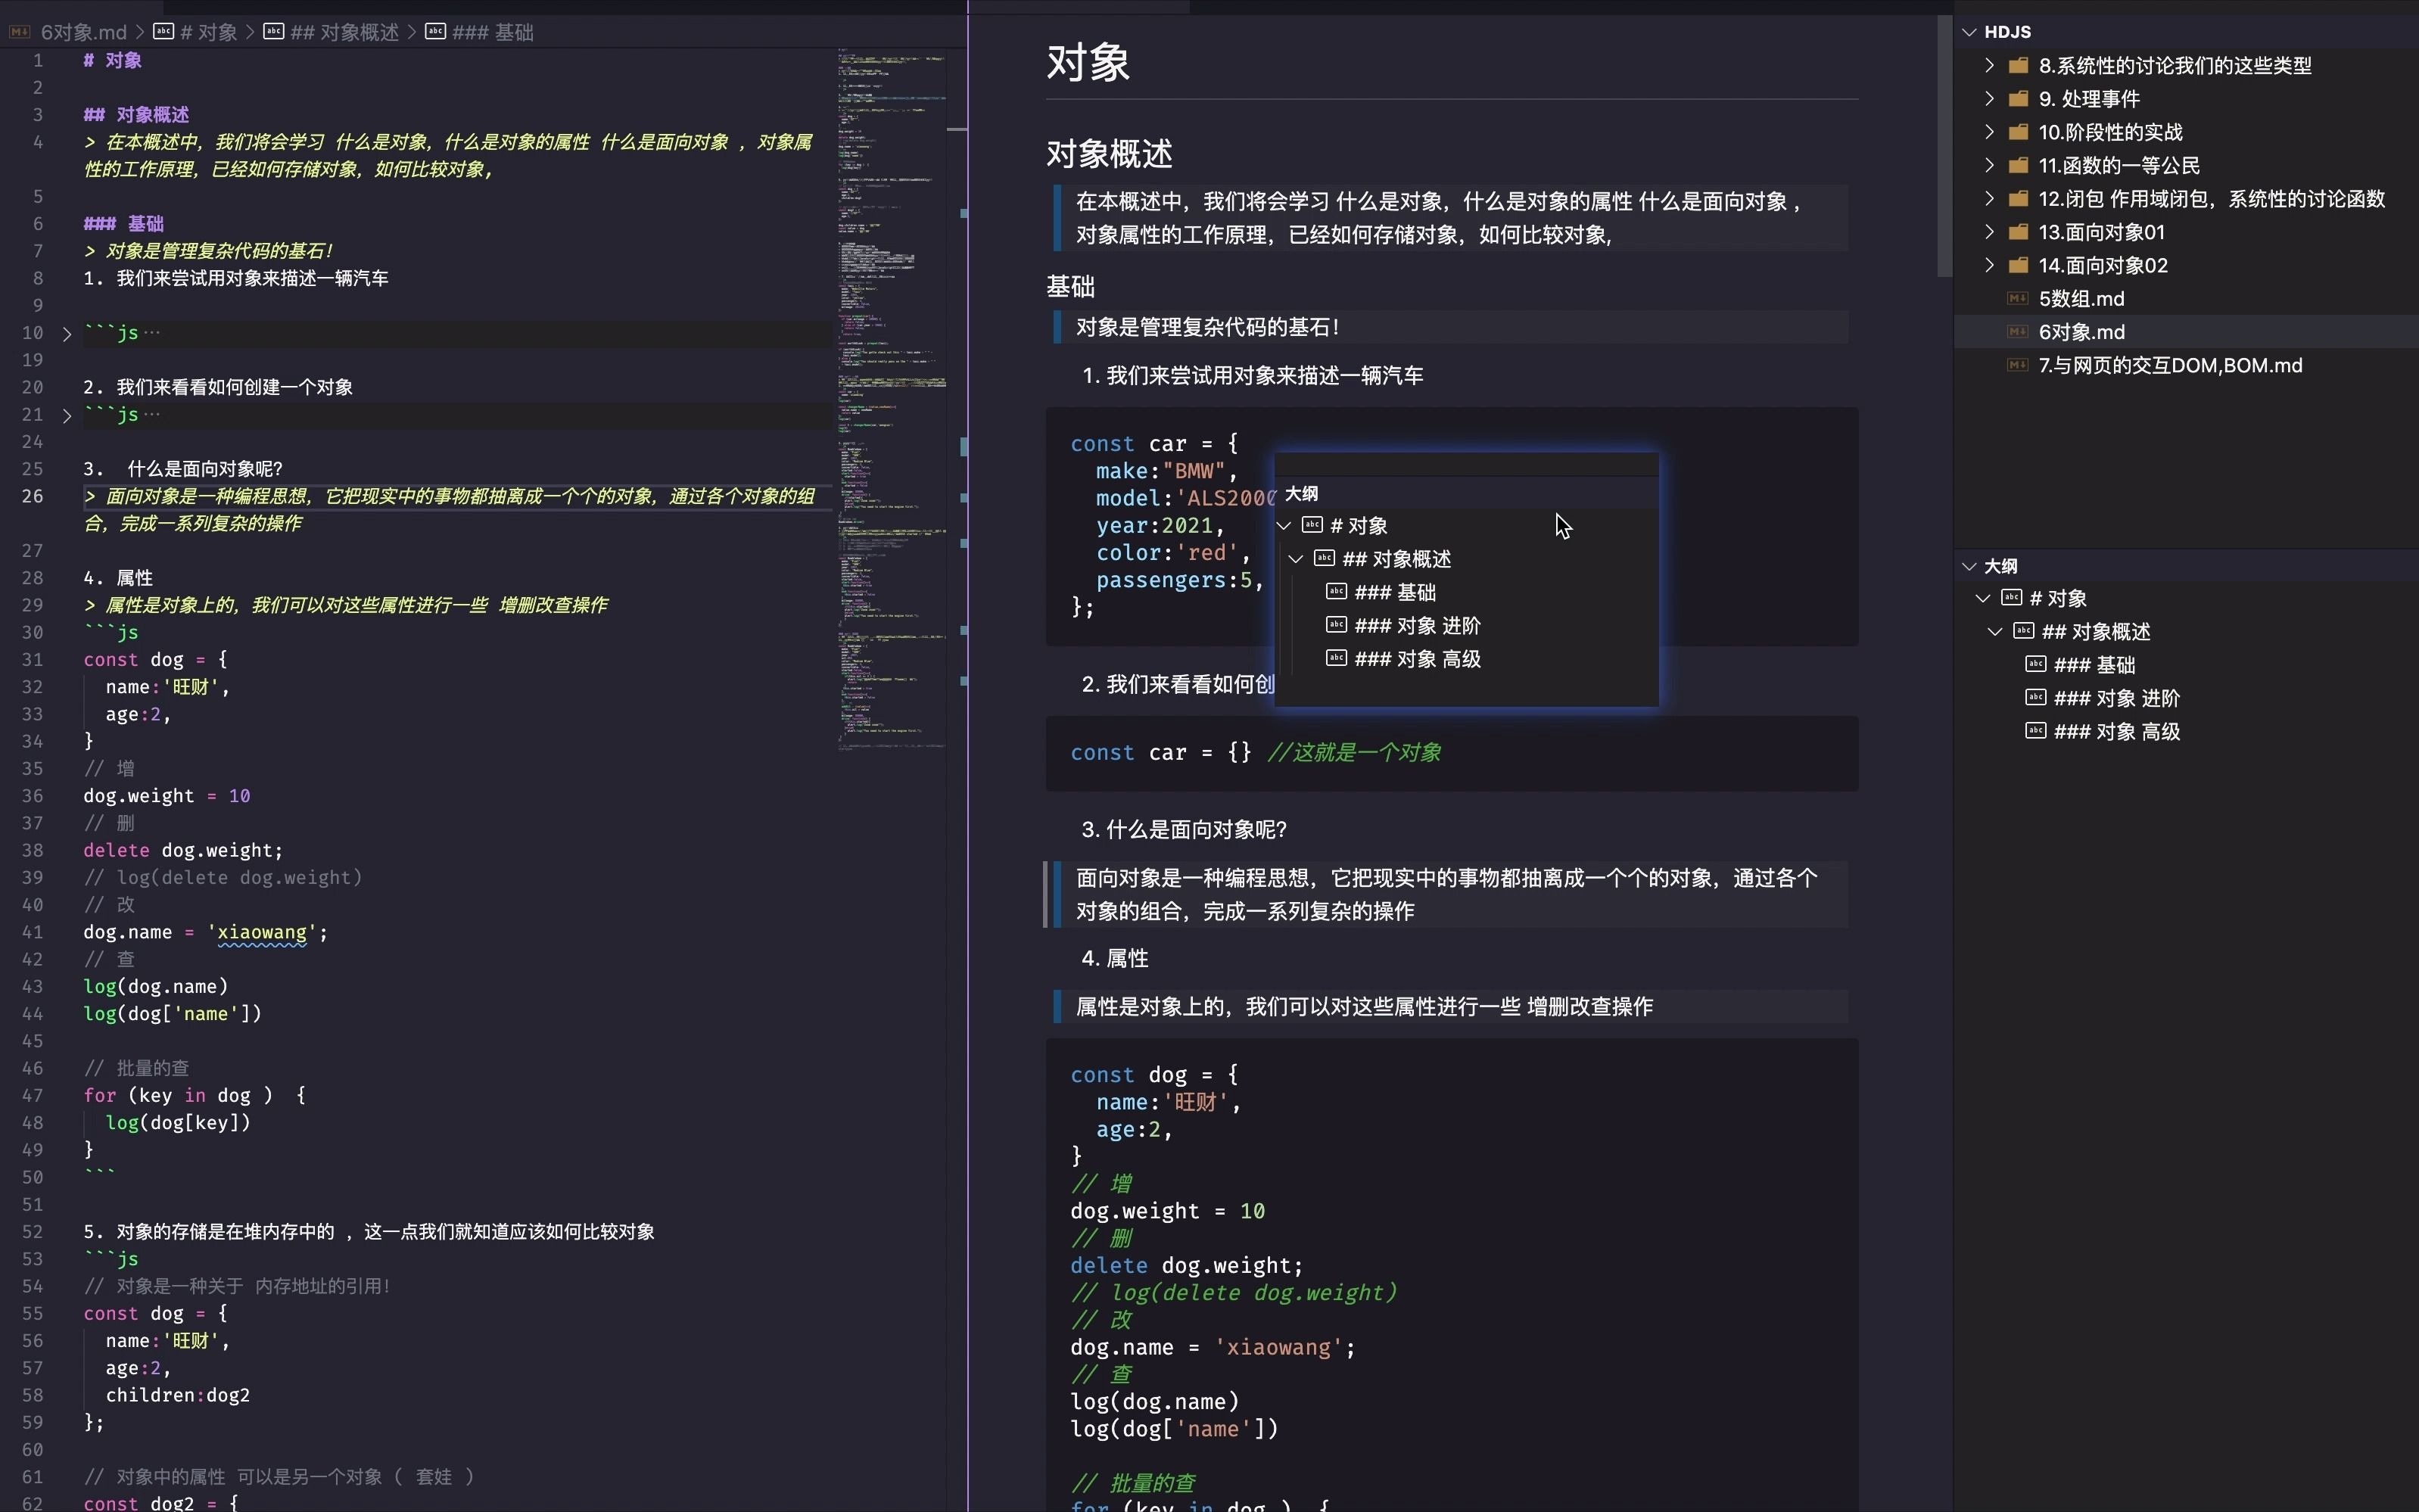Image resolution: width=2419 pixels, height=1512 pixels.
Task: Select # 对象 breadcrumb segment
Action: point(209,33)
